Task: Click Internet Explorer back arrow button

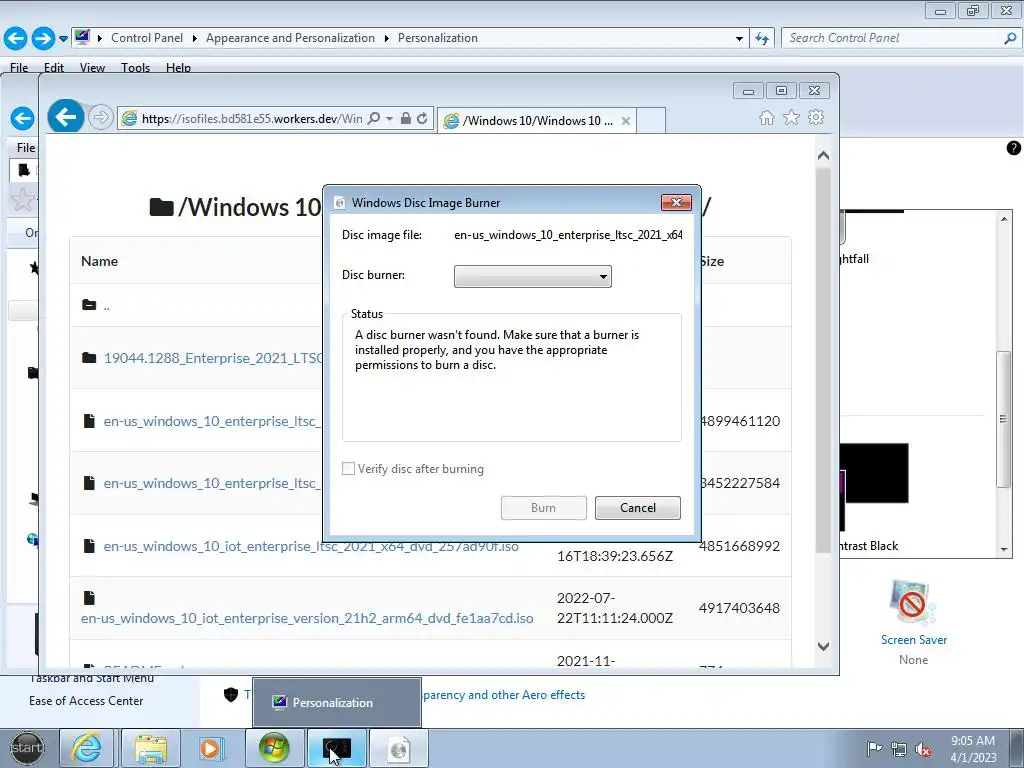Action: (x=66, y=118)
